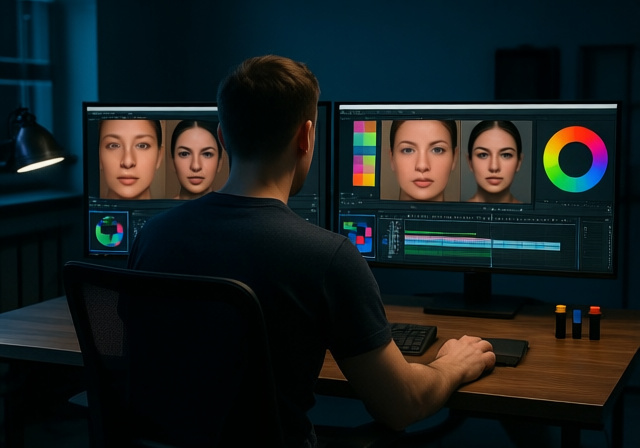
Task: Select dark-haired face preview on right monitor
Action: [x=496, y=162]
